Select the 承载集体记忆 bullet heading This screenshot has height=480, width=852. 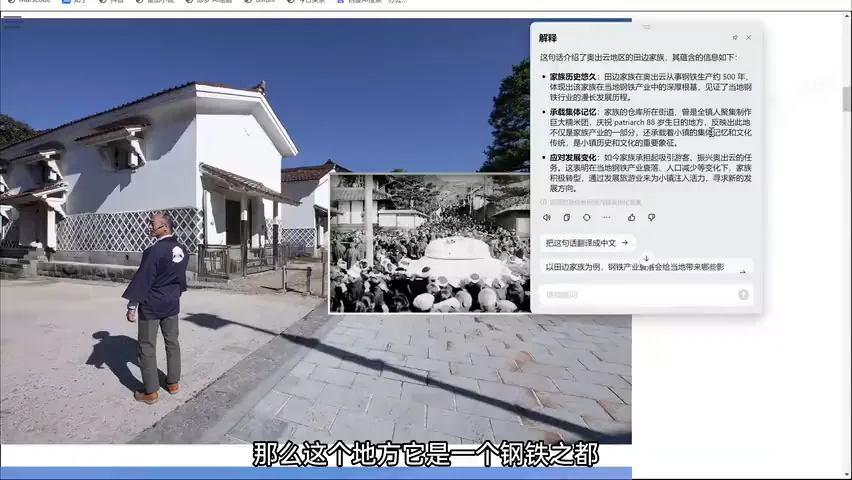573,112
